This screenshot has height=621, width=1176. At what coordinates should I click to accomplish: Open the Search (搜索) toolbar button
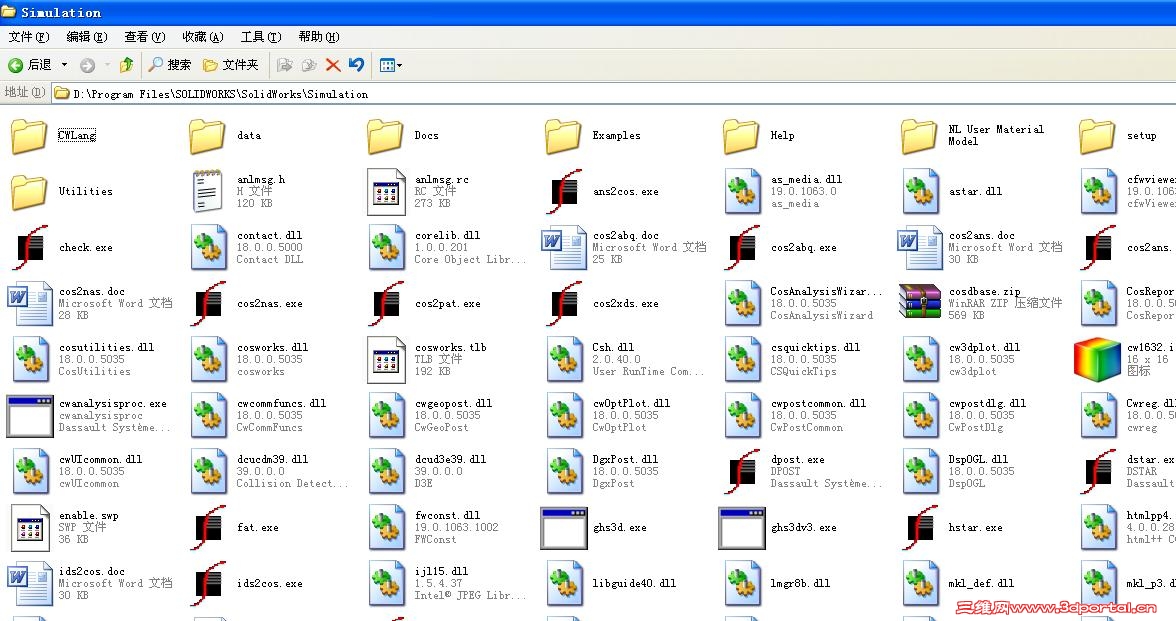click(170, 65)
